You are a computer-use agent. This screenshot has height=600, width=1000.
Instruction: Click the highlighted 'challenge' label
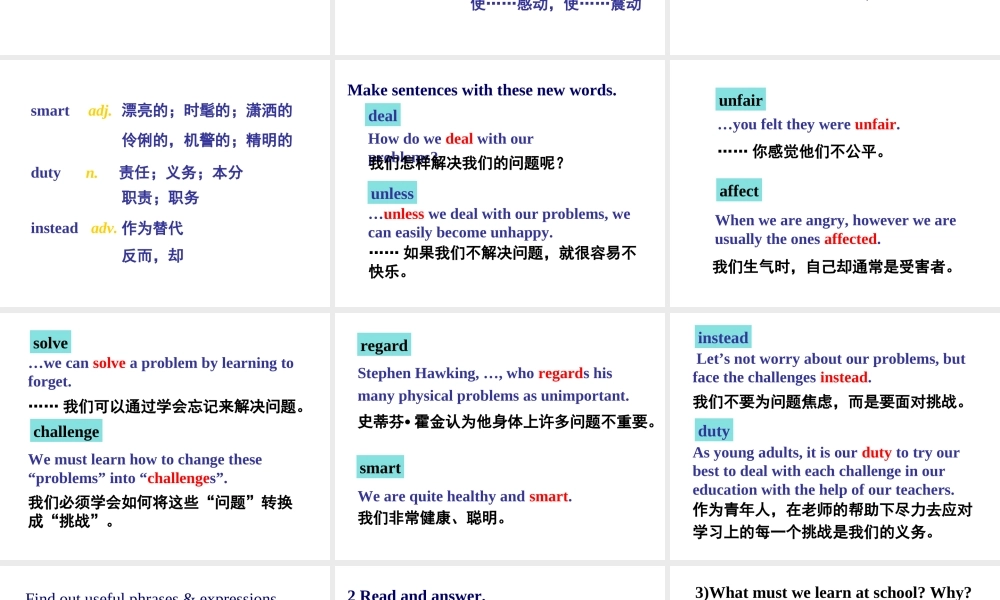[66, 432]
